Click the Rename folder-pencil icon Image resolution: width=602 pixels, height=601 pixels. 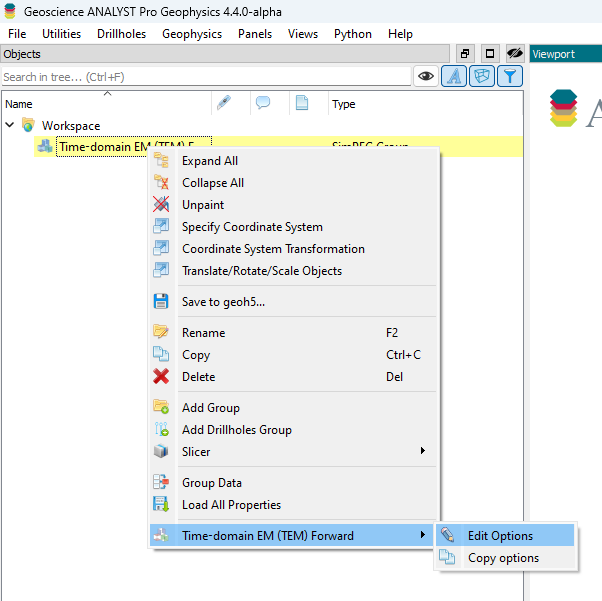tap(161, 332)
